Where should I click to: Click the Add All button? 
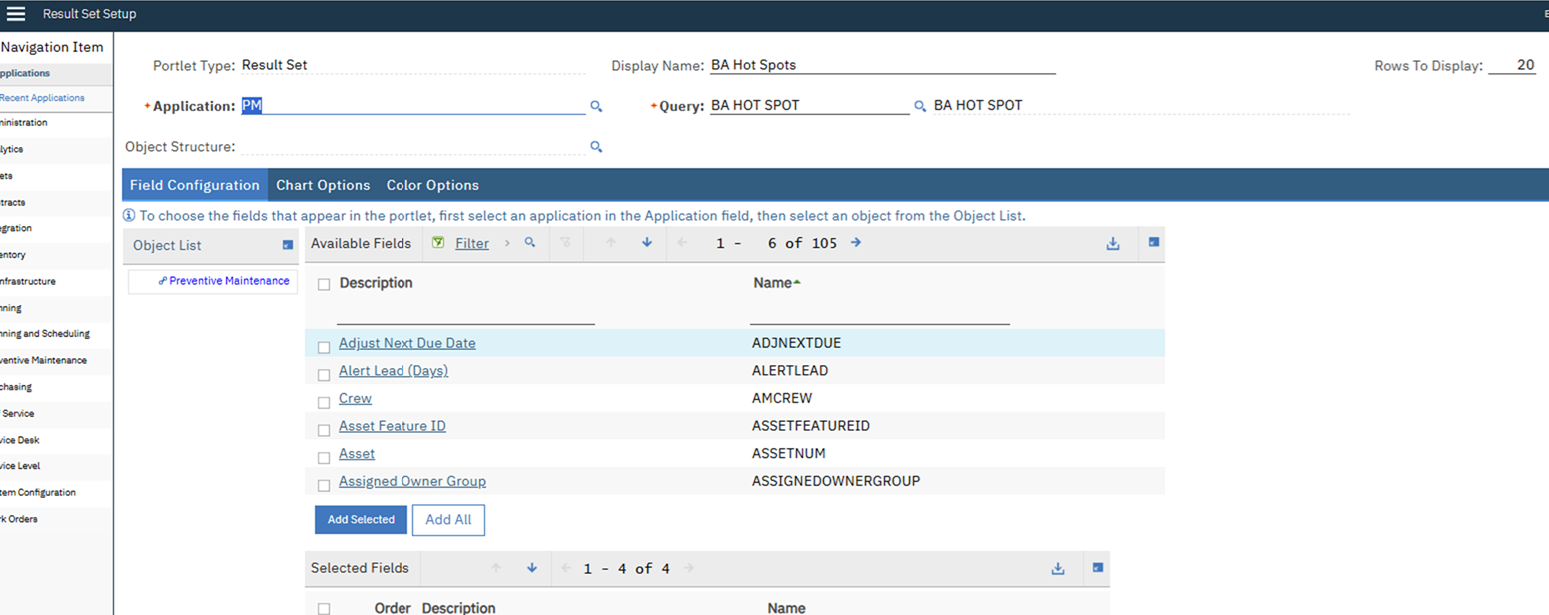click(x=448, y=520)
